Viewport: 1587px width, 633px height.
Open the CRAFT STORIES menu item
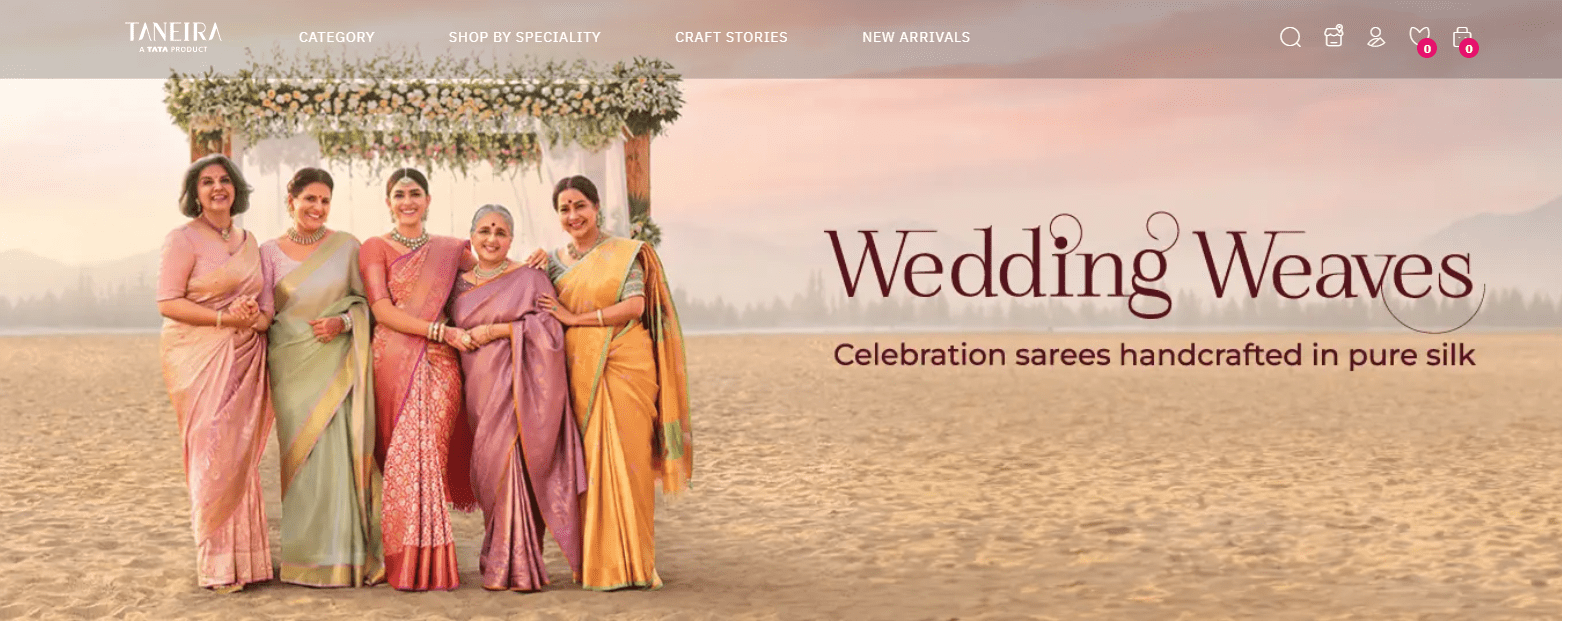coord(731,37)
